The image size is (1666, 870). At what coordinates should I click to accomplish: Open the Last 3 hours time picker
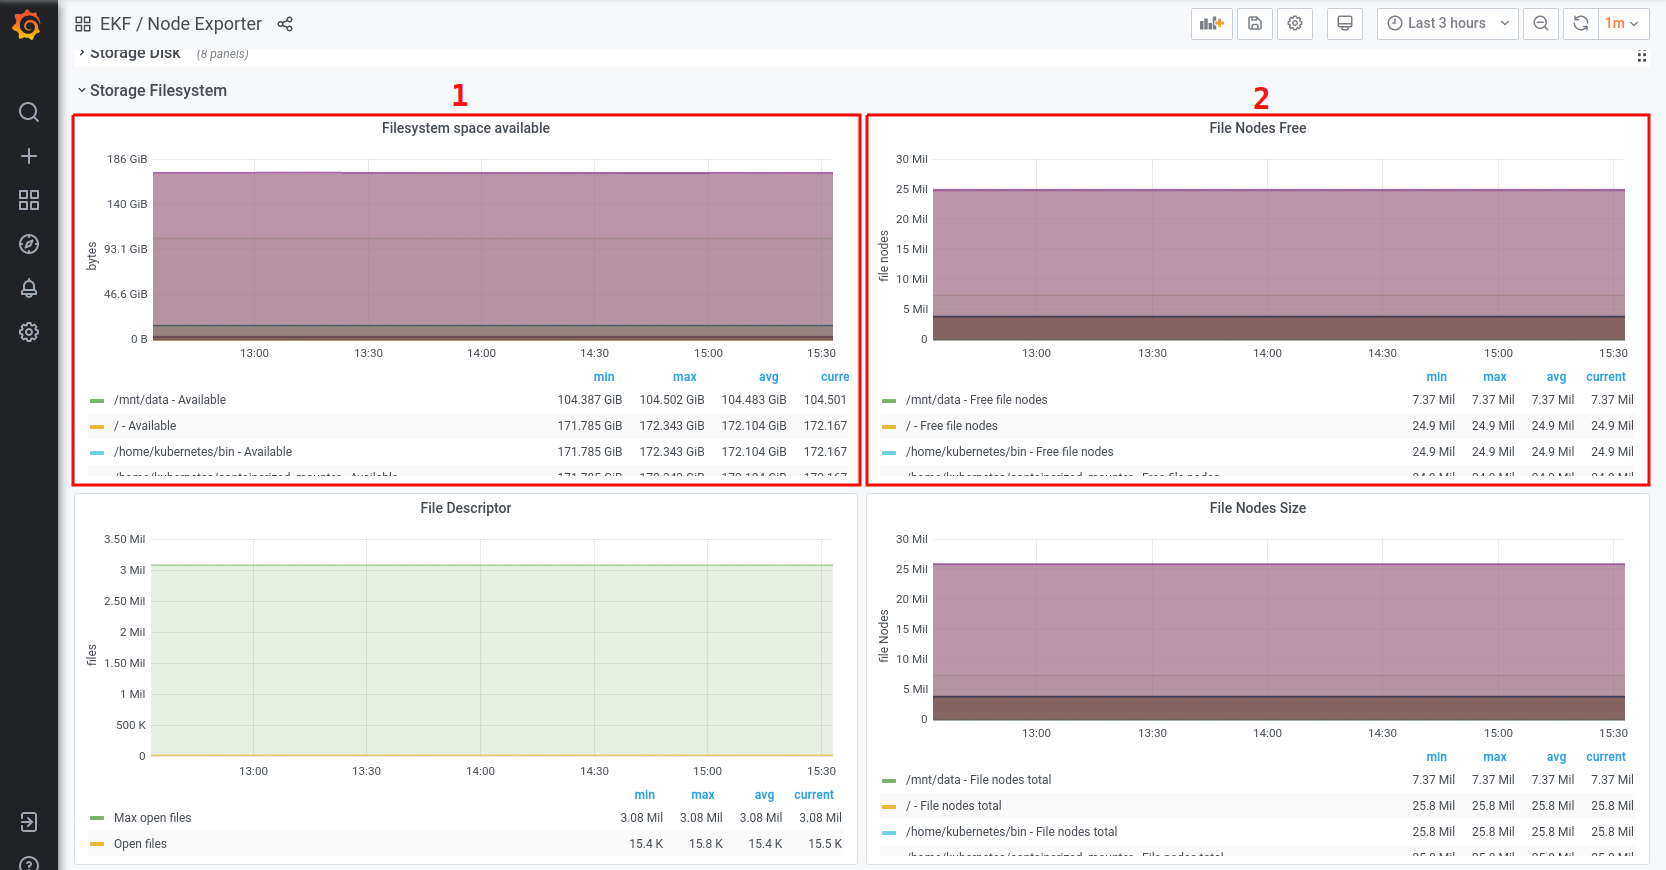pyautogui.click(x=1448, y=24)
